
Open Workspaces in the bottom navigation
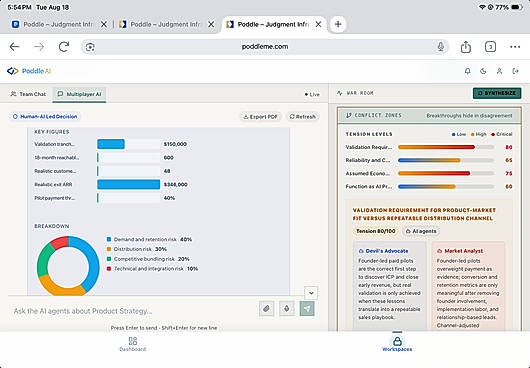pos(397,344)
